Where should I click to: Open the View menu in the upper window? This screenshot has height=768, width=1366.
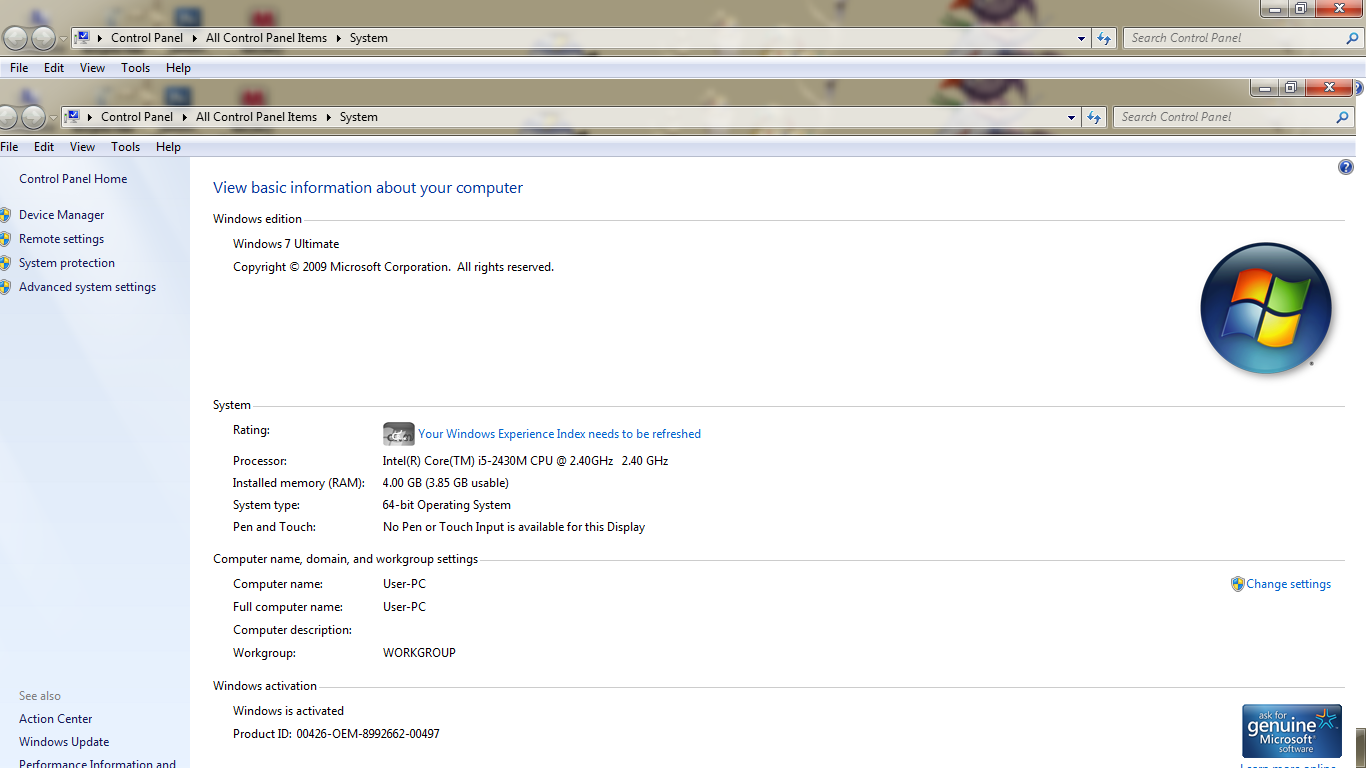(92, 68)
